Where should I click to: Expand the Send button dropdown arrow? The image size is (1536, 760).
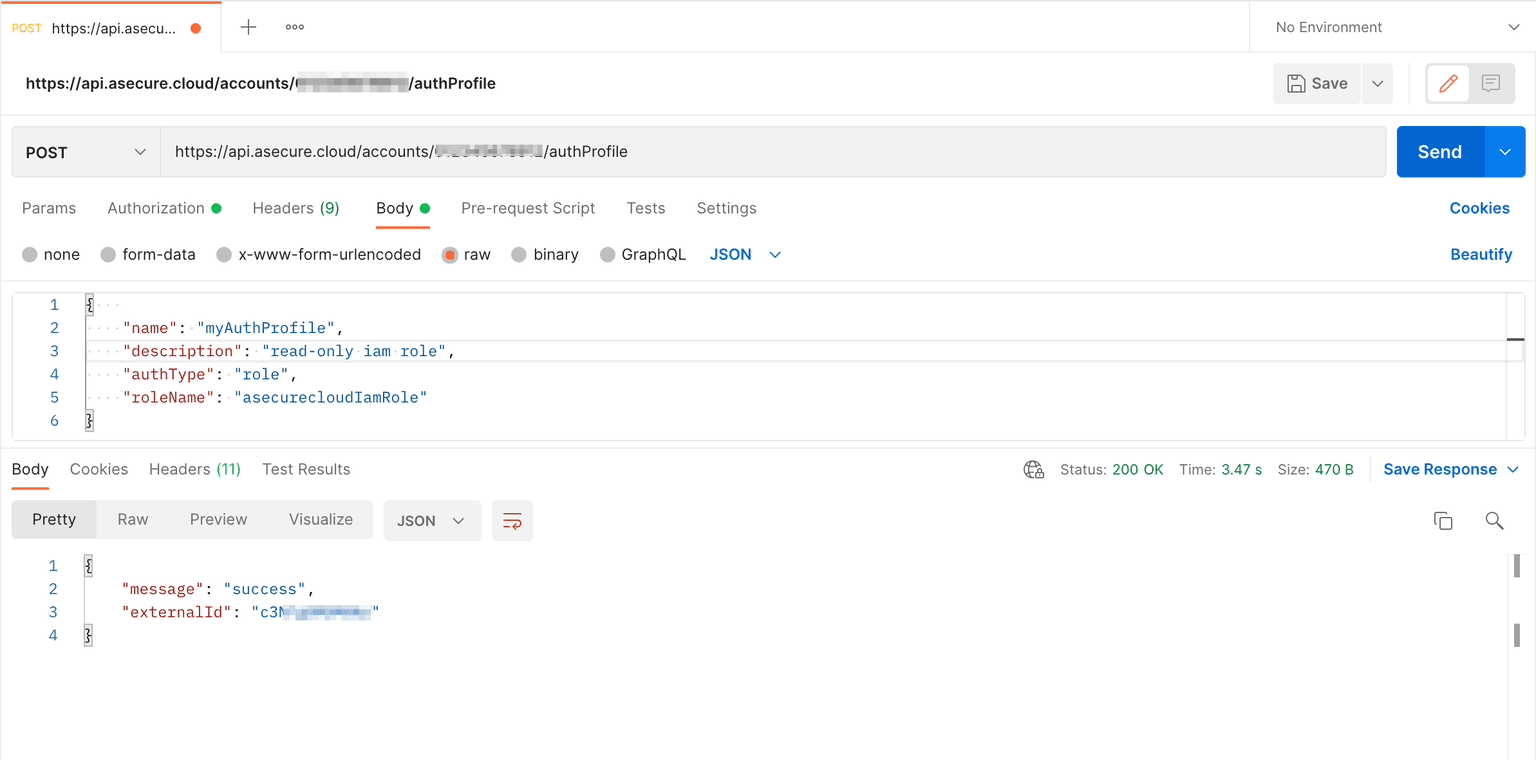point(1505,152)
